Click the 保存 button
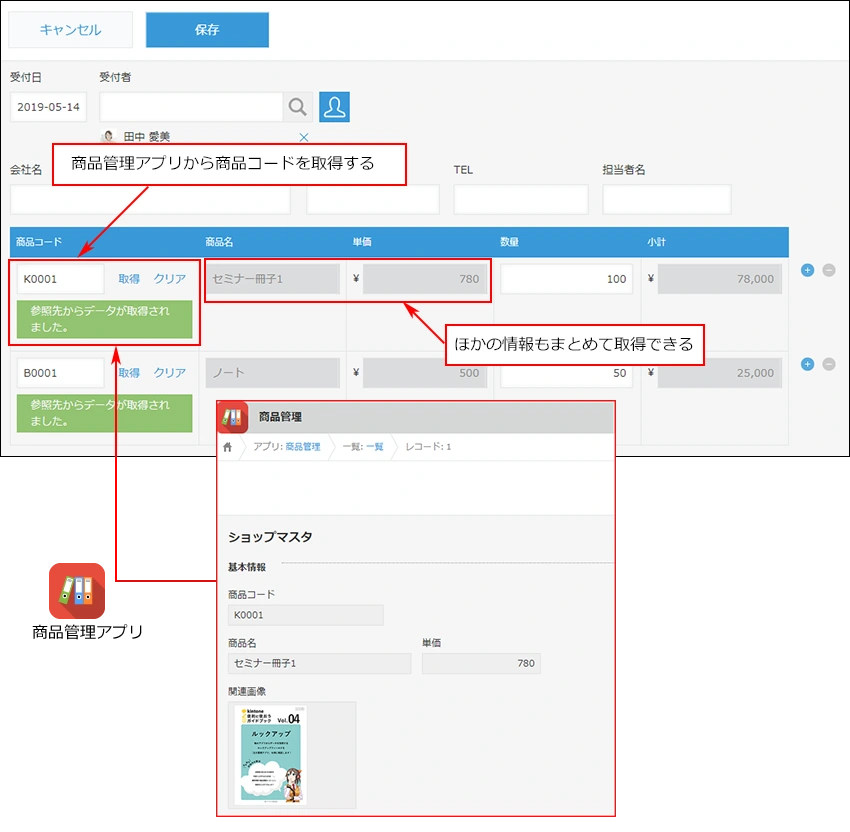The image size is (850, 832). click(207, 30)
